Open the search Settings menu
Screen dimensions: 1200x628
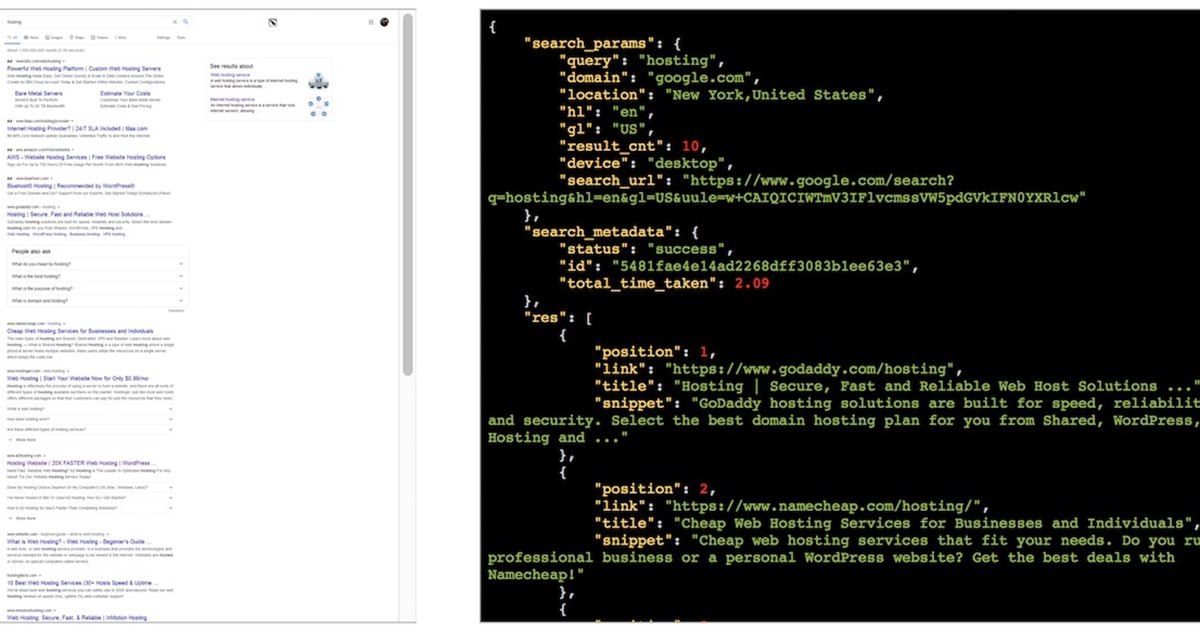coord(163,36)
